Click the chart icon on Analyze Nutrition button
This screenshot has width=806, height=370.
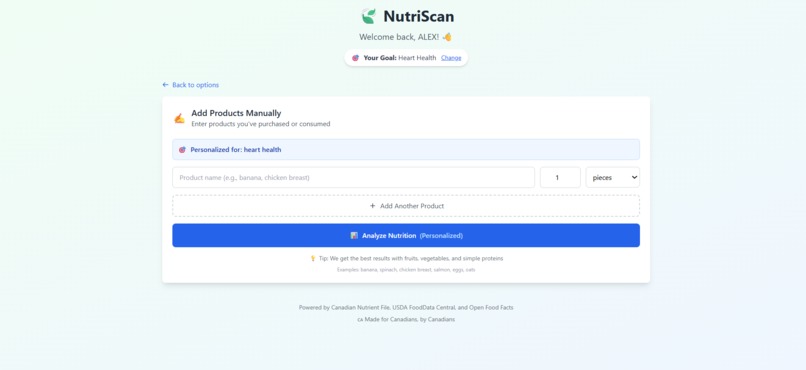pos(354,235)
